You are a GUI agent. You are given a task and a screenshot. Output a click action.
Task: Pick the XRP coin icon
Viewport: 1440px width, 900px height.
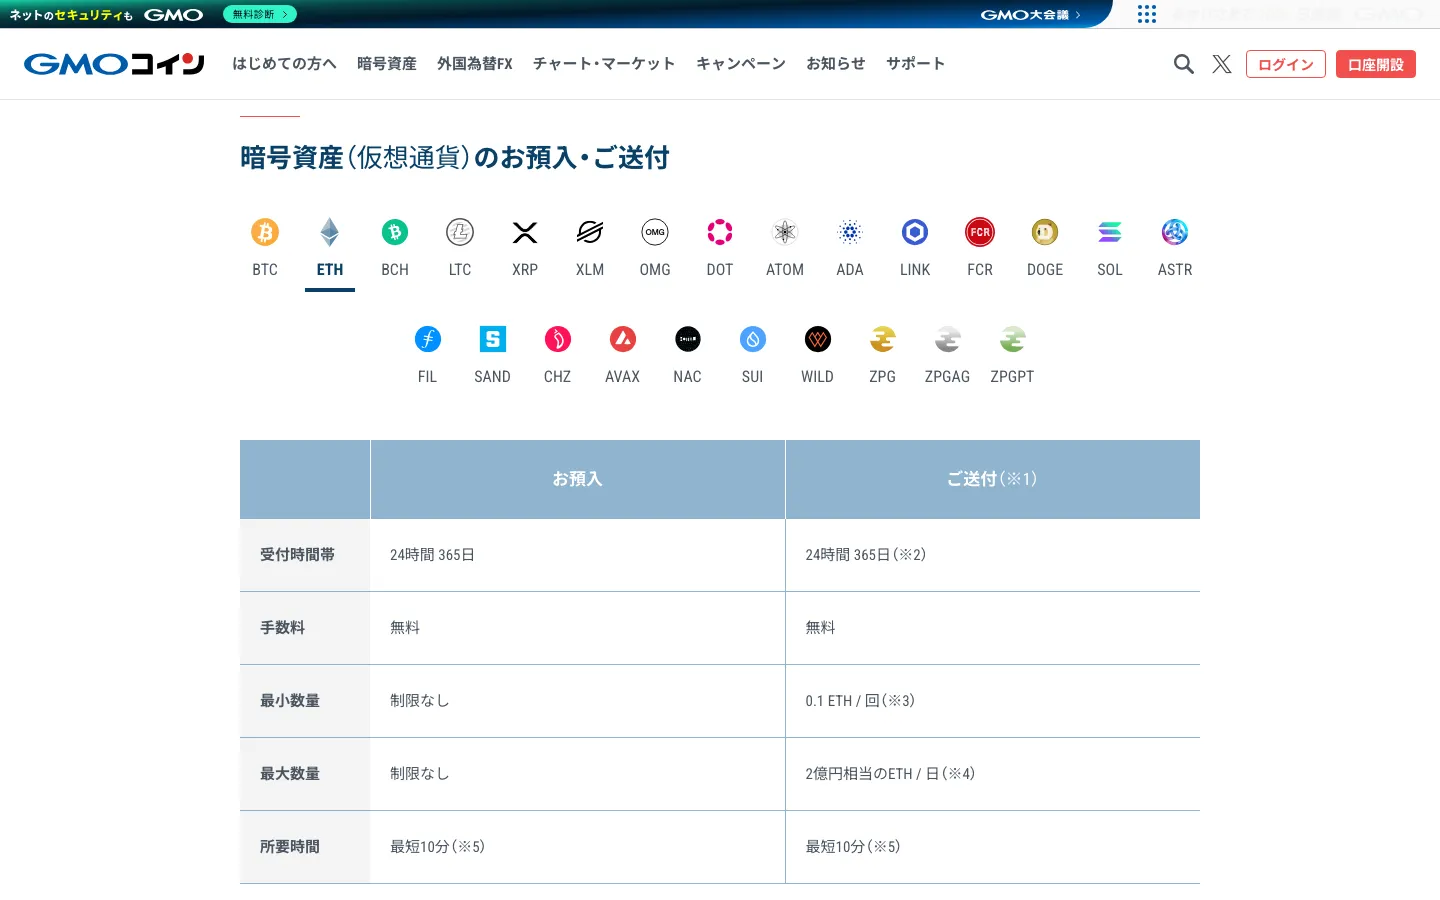[525, 232]
